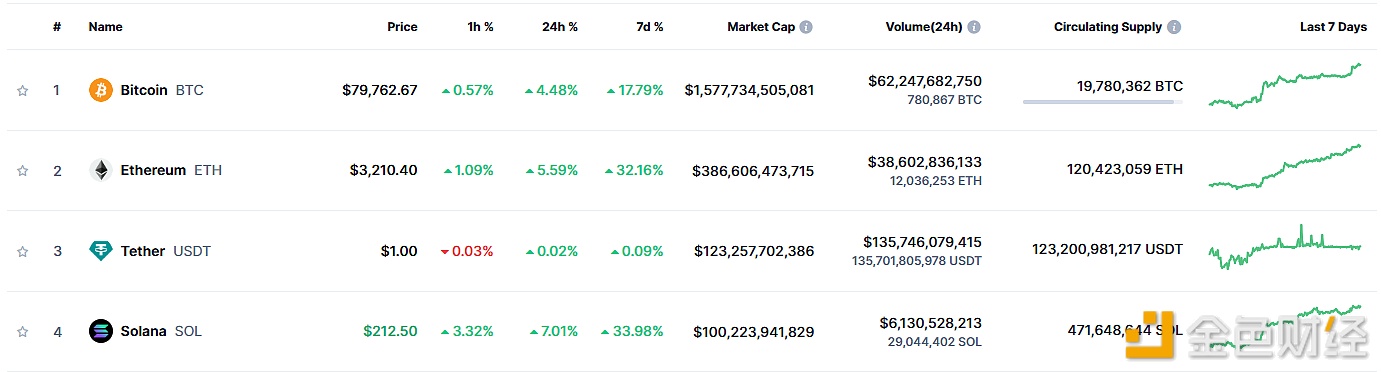Sort the table by Price column

[402, 27]
